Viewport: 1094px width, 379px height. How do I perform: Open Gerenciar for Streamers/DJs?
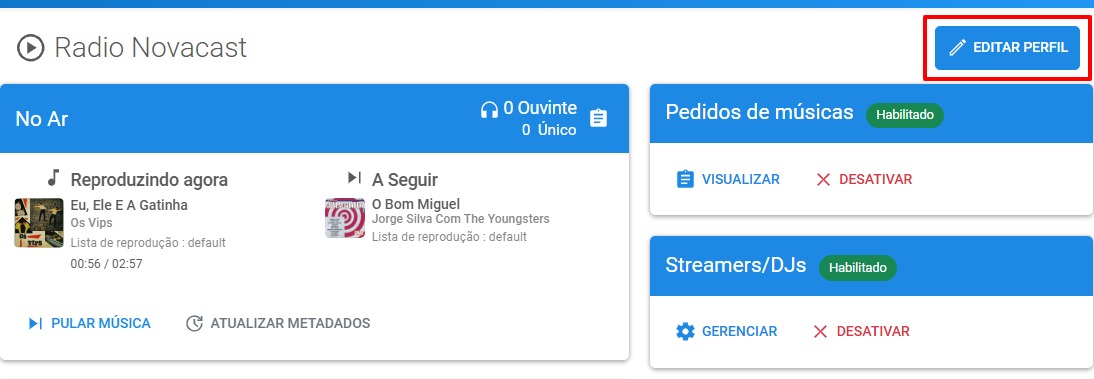(x=726, y=331)
